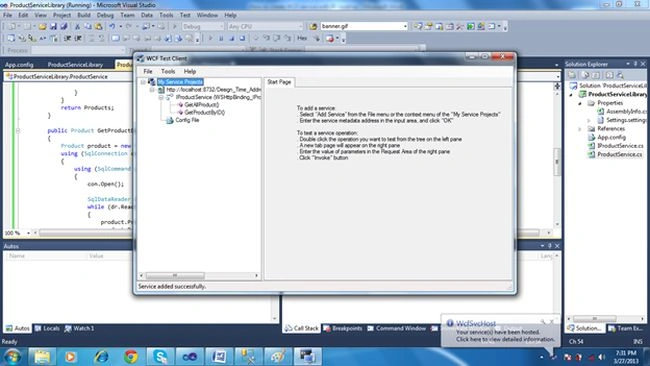The width and height of the screenshot is (650, 366).
Task: Open Internet Explorer from the taskbar
Action: pos(102,356)
